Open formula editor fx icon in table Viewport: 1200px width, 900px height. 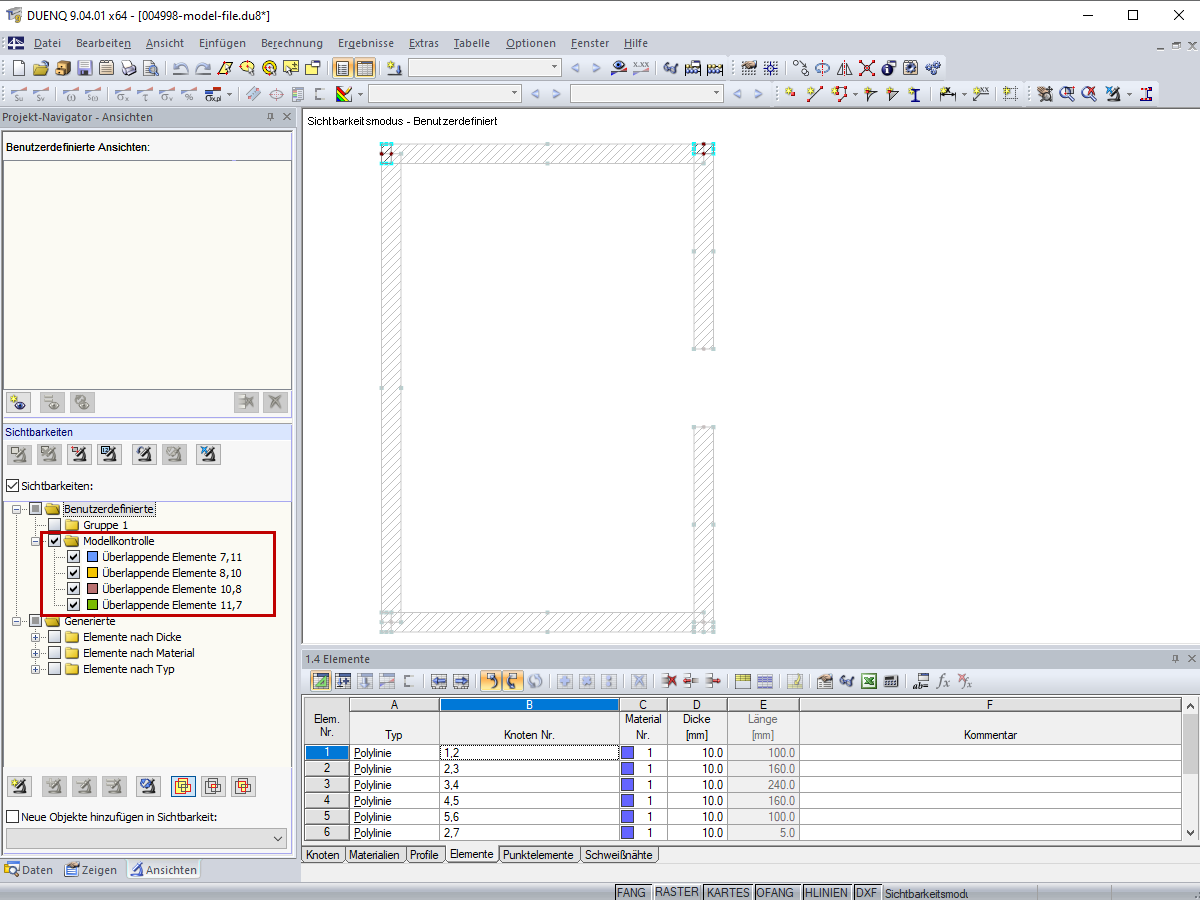point(943,681)
